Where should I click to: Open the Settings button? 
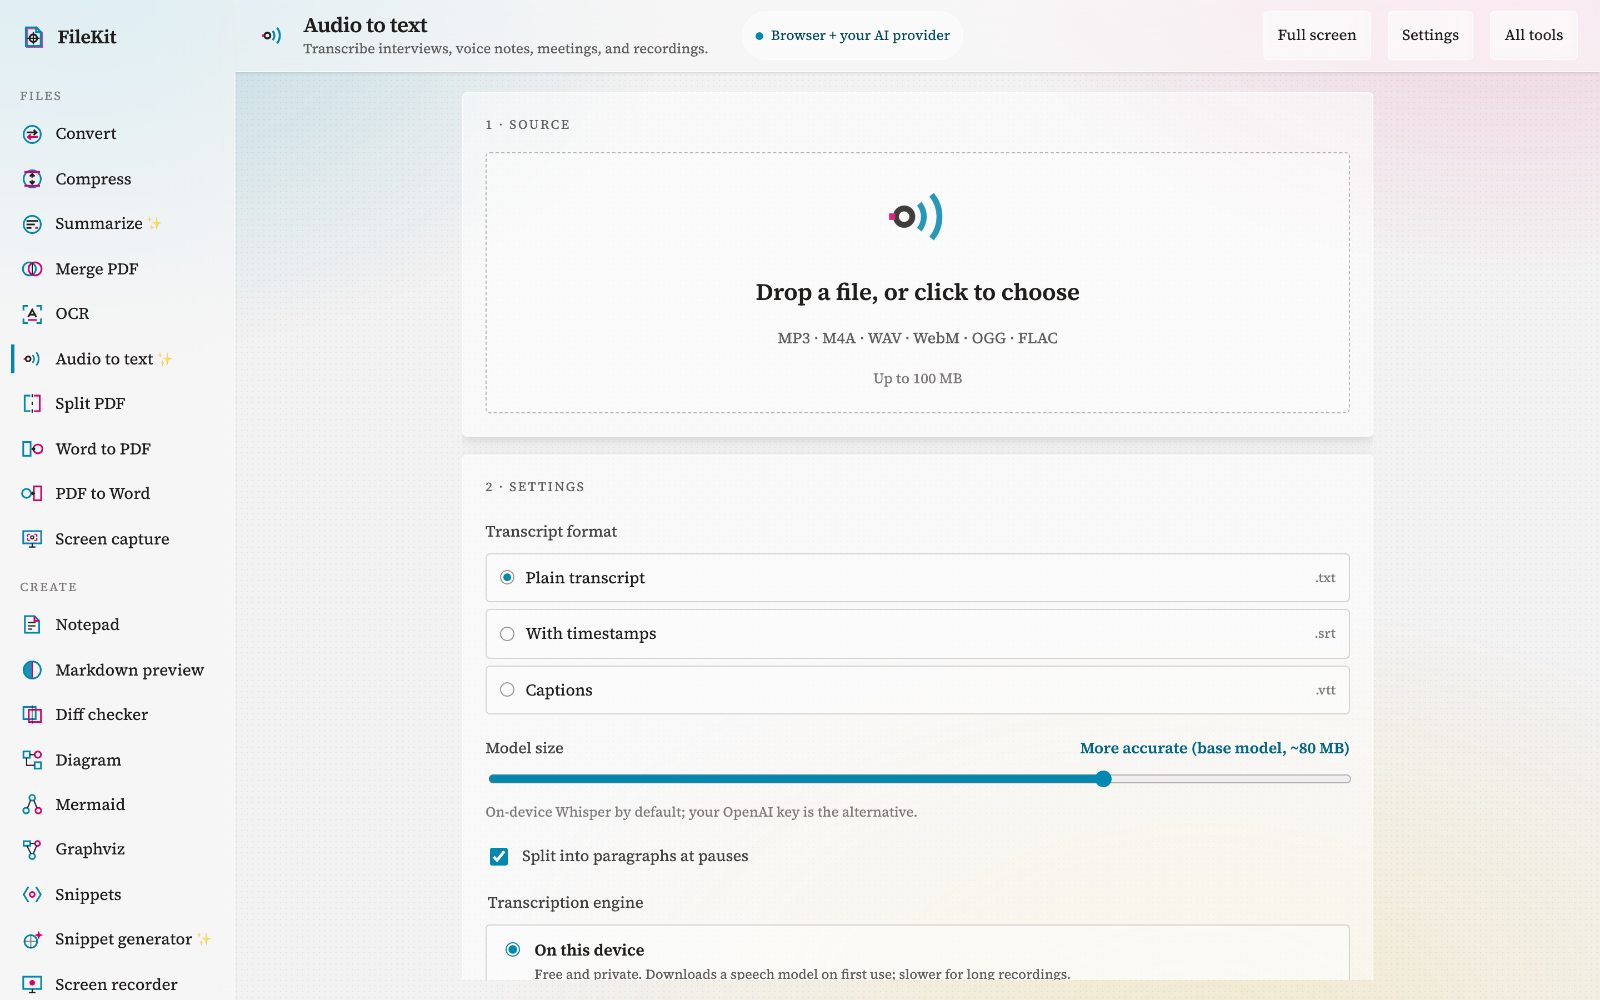[1430, 35]
